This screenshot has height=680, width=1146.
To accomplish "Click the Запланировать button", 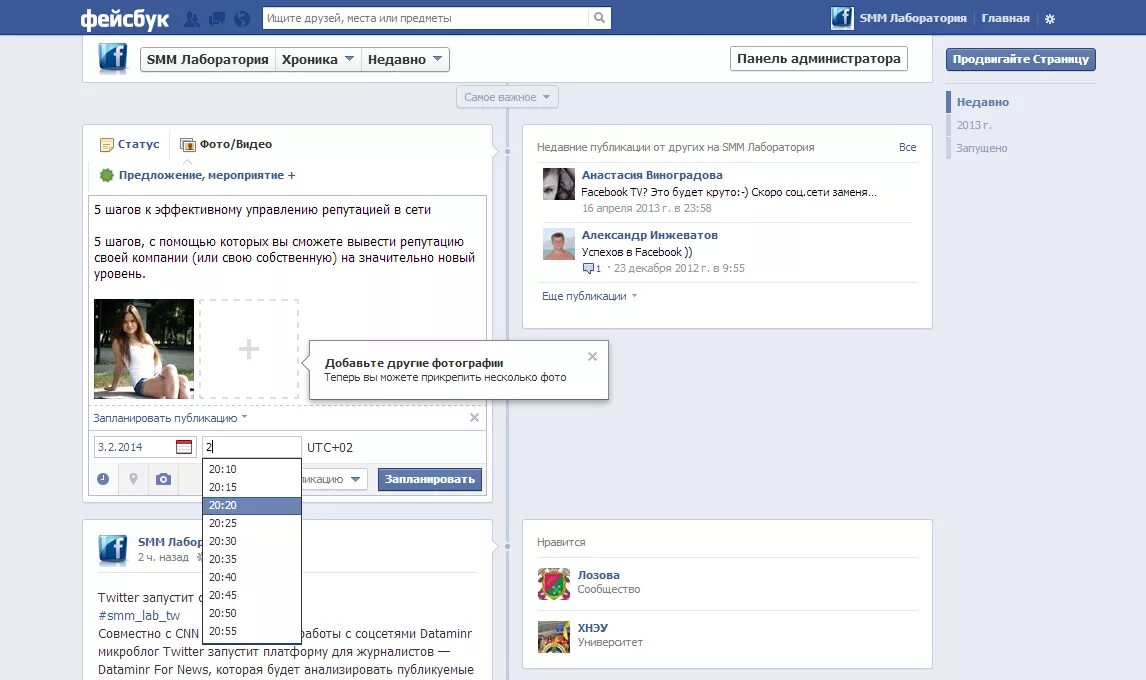I will pos(430,479).
